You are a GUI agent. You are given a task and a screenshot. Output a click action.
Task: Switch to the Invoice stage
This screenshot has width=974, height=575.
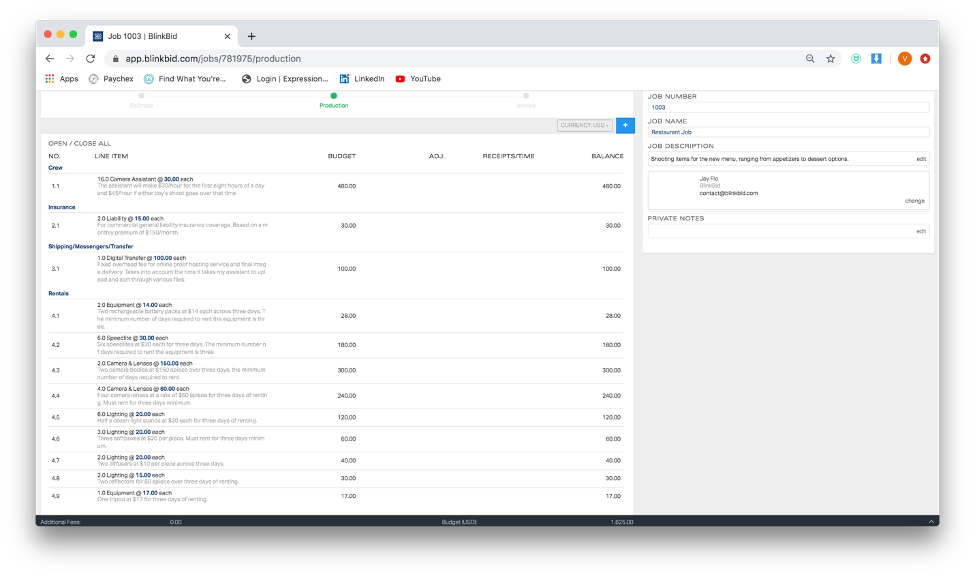coord(526,101)
